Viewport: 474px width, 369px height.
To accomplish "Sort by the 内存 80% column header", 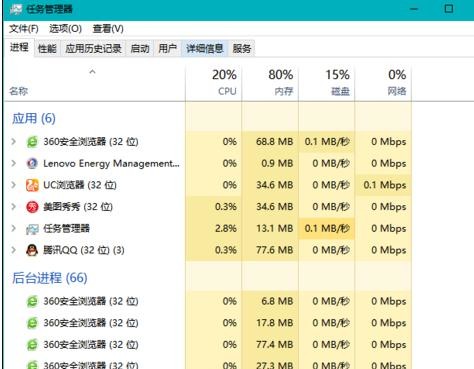I will 270,83.
